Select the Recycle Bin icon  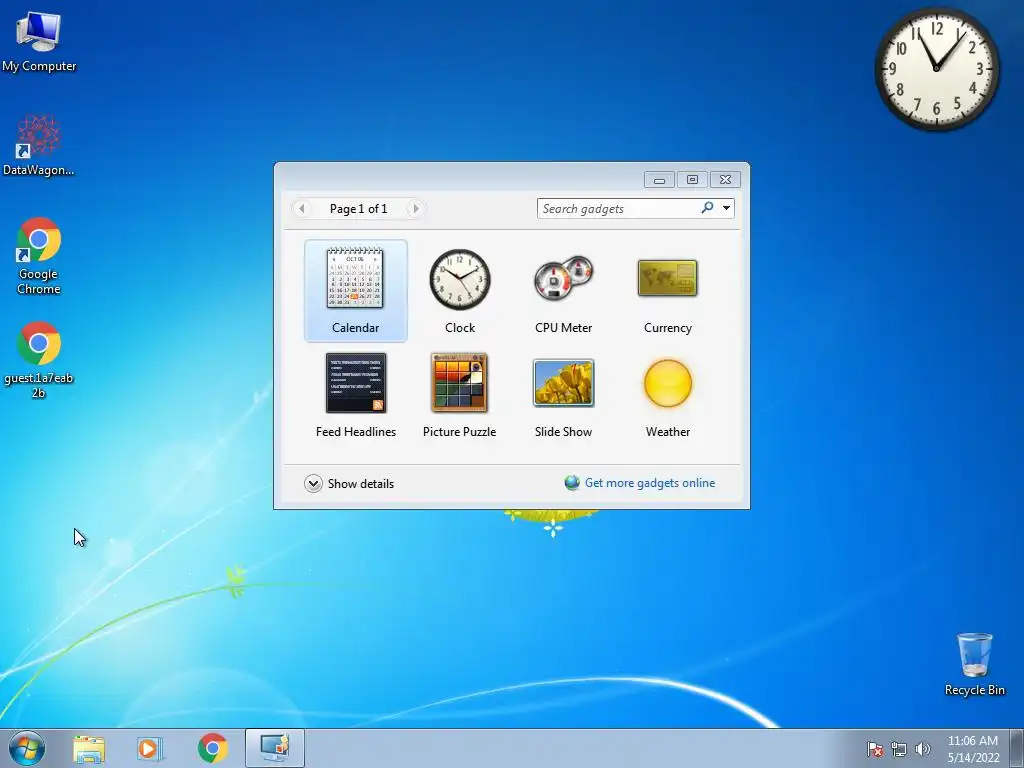click(974, 664)
